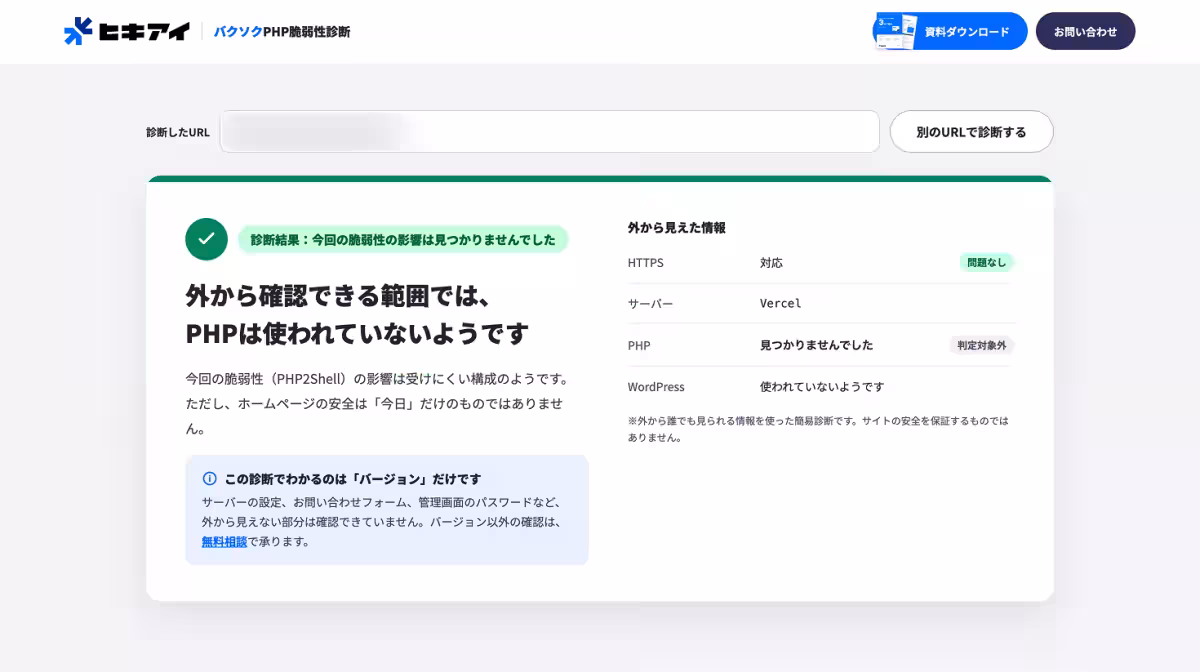Image resolution: width=1200 pixels, height=672 pixels.
Task: Select the HTTPS row label
Action: click(645, 263)
